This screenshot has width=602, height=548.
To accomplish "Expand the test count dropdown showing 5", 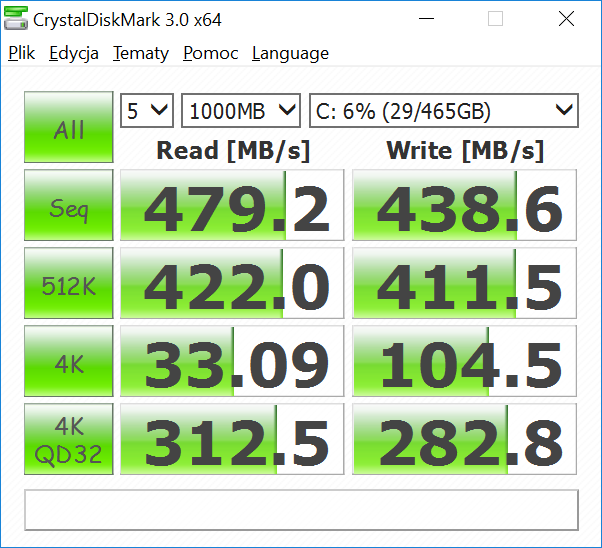I will 147,111.
